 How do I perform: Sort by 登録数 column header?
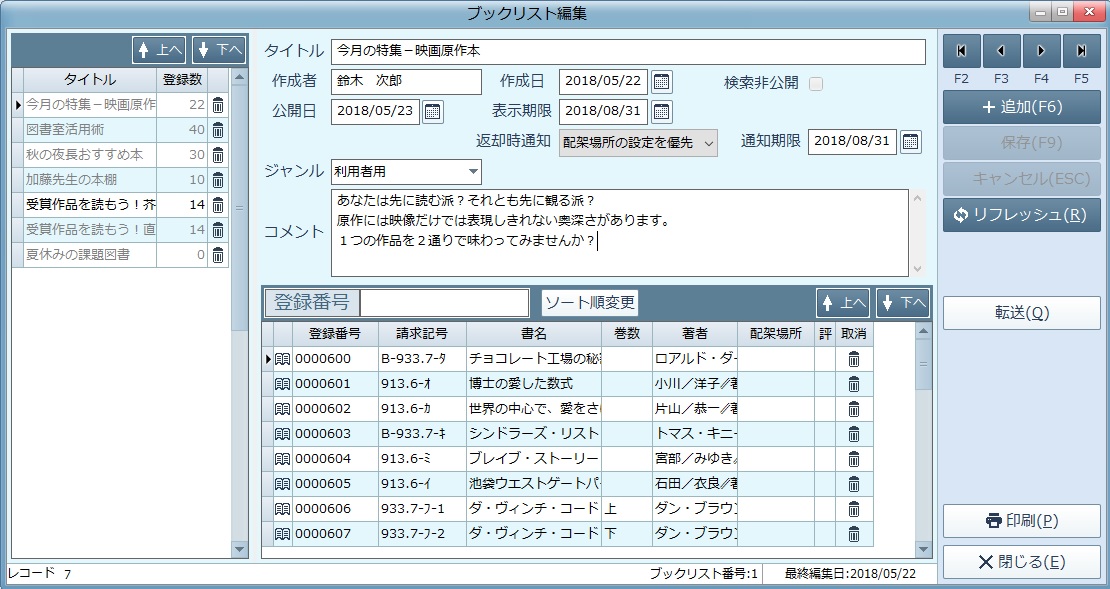click(182, 80)
